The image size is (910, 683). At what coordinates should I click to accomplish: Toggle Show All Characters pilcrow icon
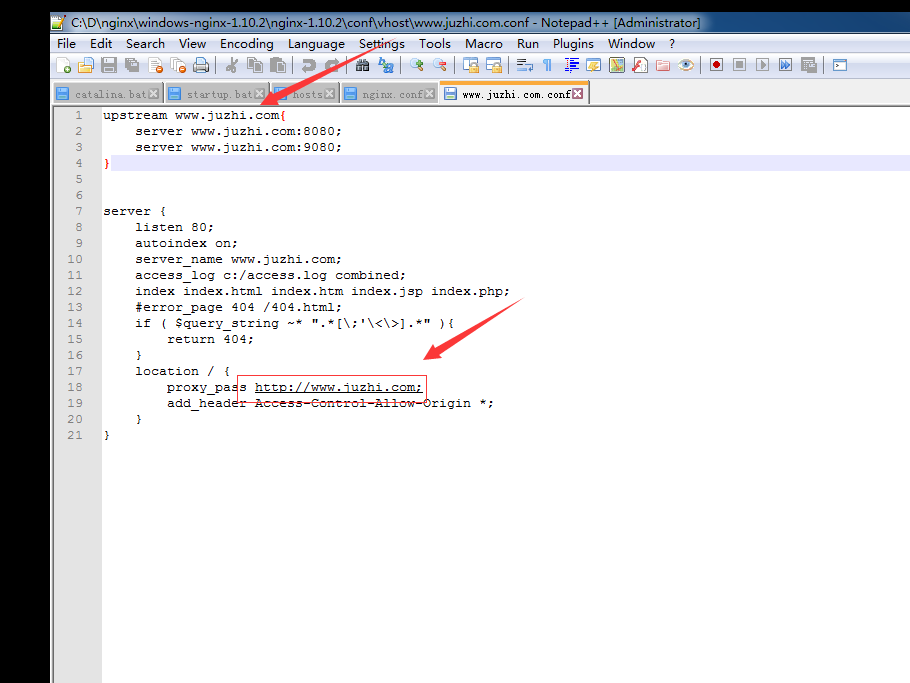coord(547,66)
